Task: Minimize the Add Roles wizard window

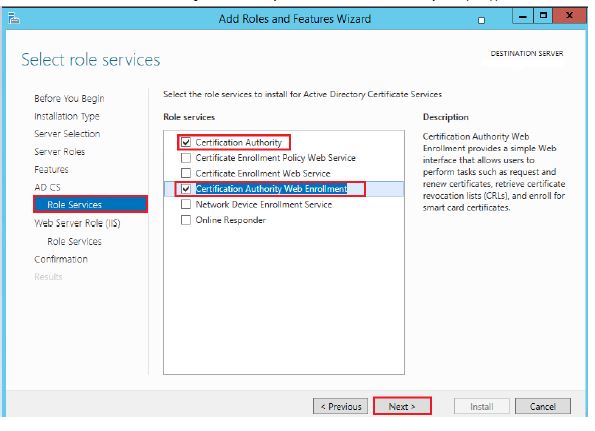Action: click(523, 16)
